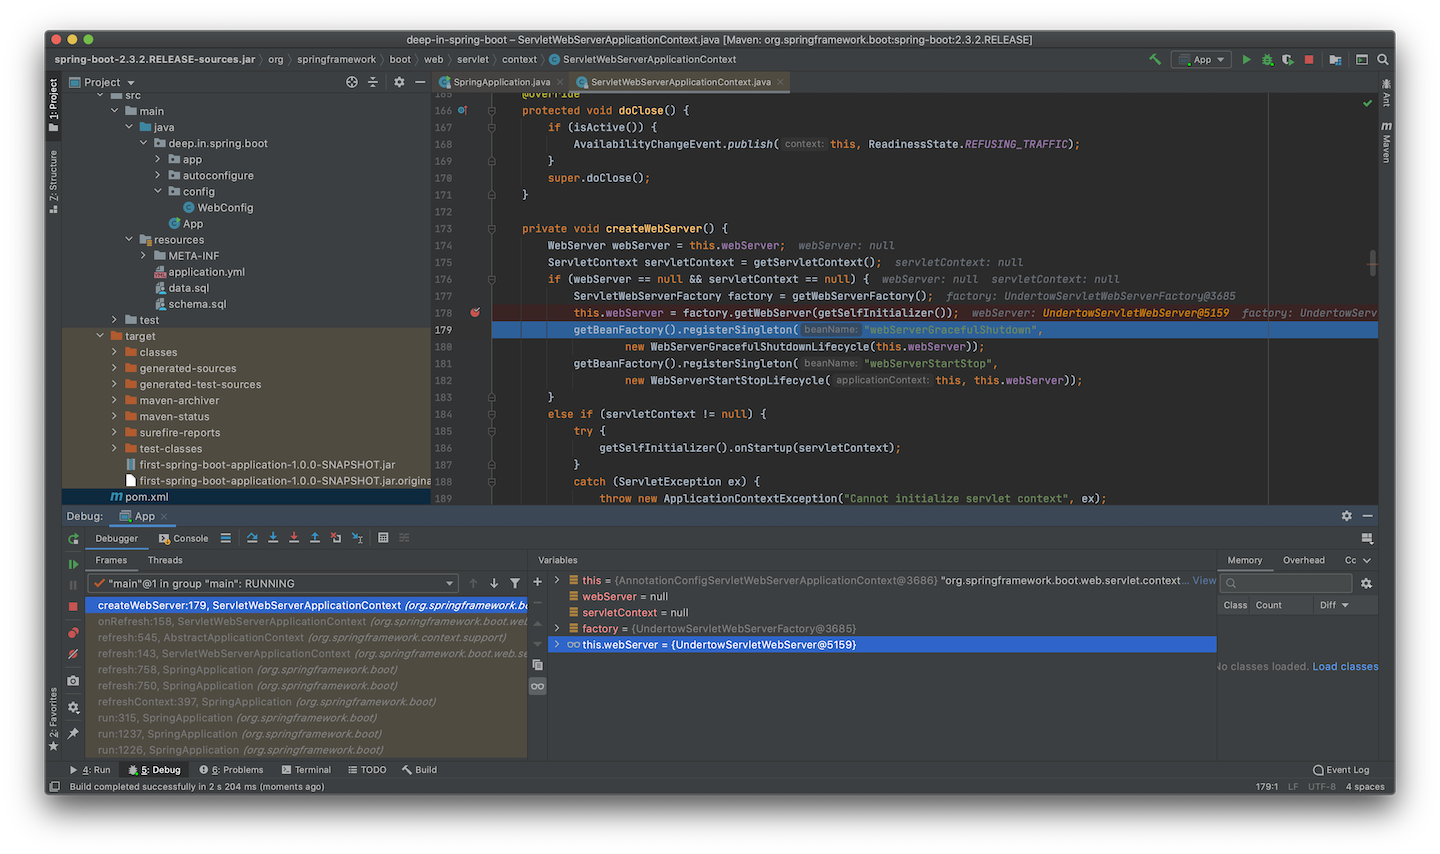Build project with the green hammer icon
This screenshot has width=1440, height=854.
pyautogui.click(x=1155, y=60)
